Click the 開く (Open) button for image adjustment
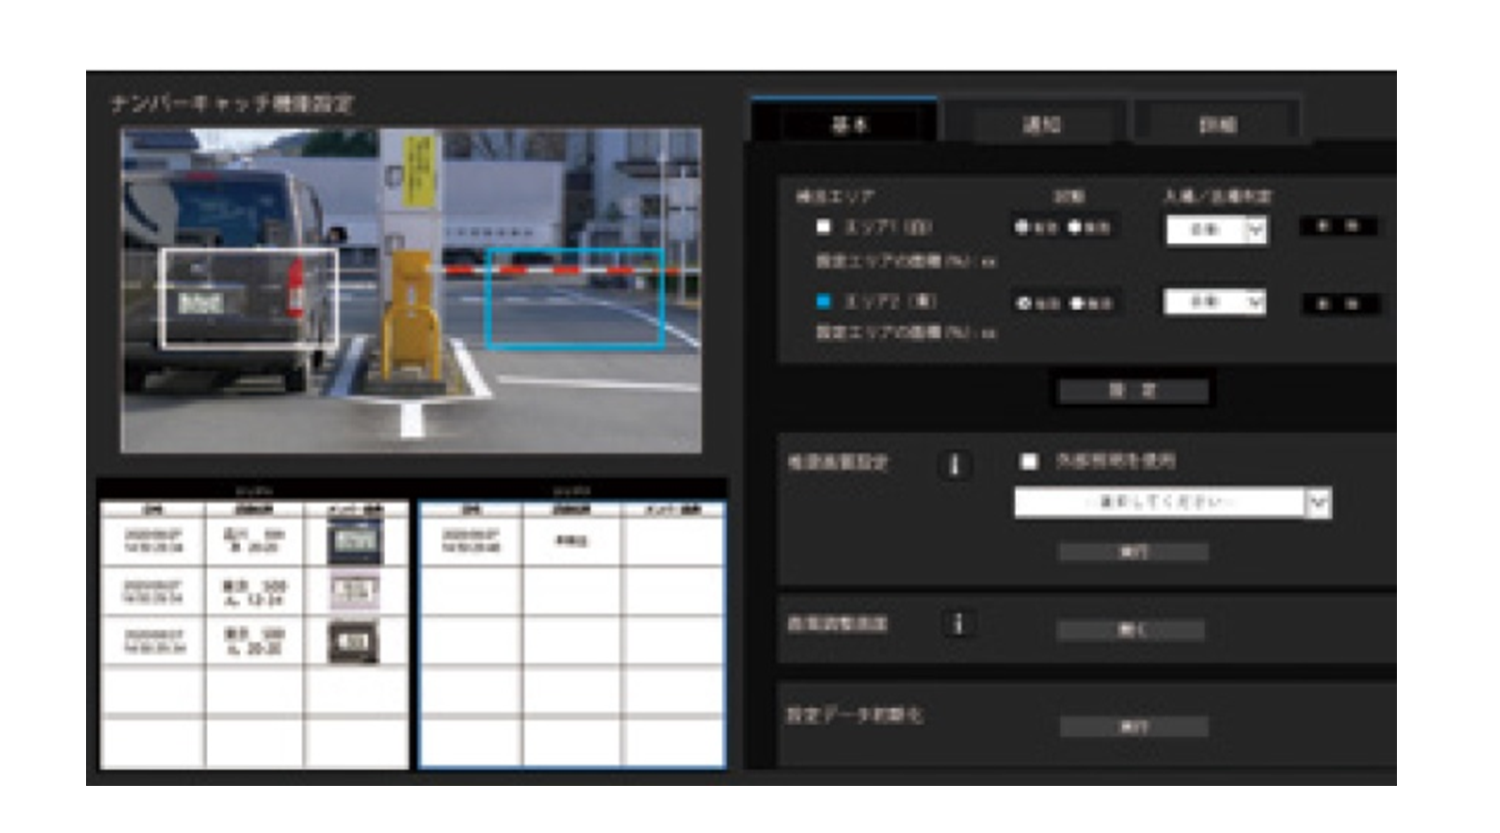This screenshot has height=833, width=1500. point(1131,630)
